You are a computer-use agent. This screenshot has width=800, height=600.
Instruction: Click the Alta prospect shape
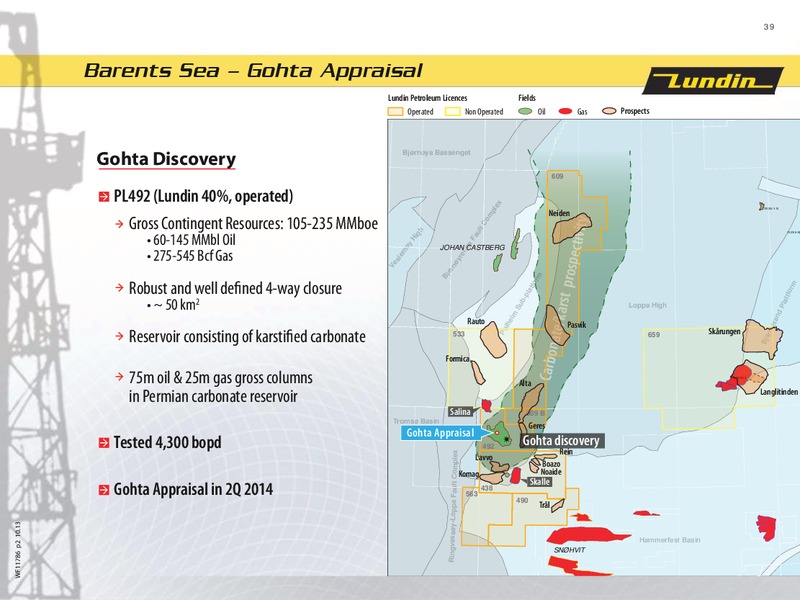tap(532, 403)
